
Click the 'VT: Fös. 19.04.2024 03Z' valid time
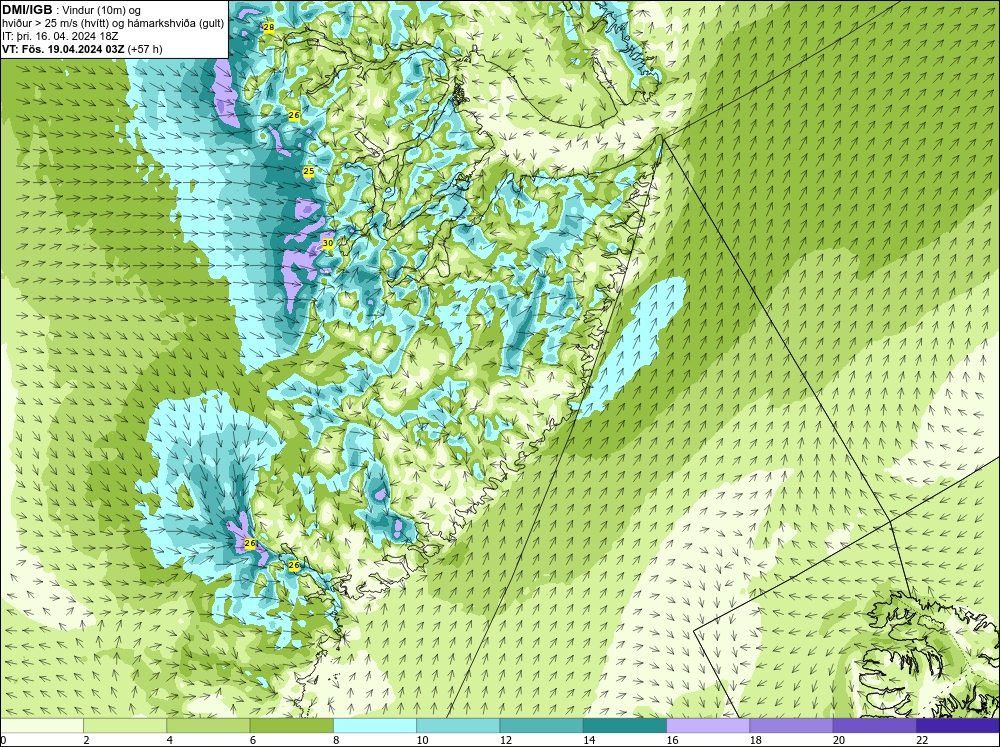[64, 49]
